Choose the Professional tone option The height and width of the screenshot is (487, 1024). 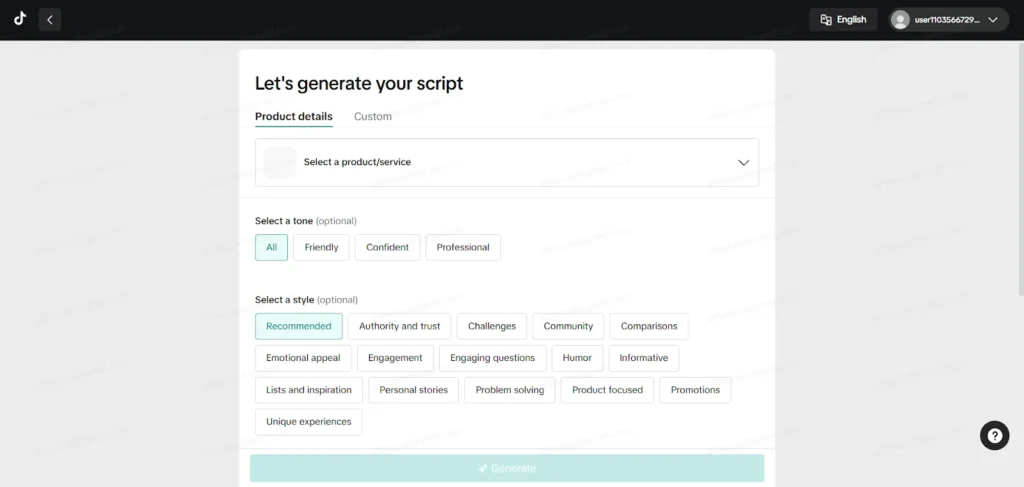(x=463, y=247)
